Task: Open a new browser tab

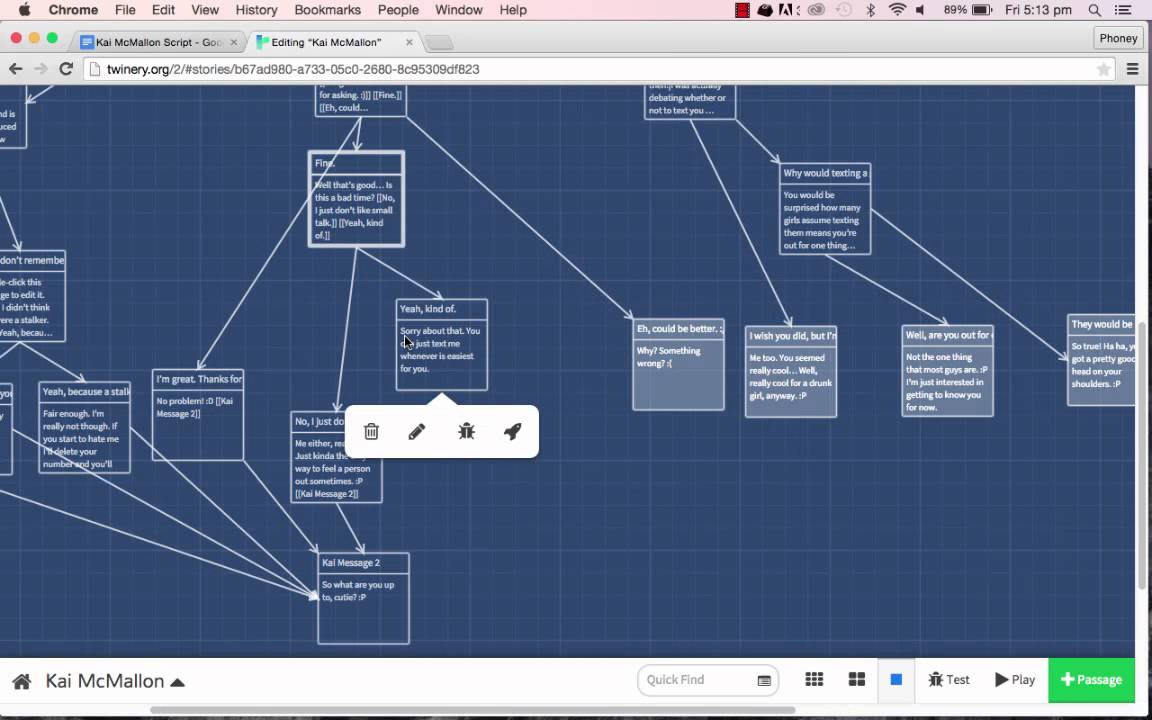Action: point(439,43)
